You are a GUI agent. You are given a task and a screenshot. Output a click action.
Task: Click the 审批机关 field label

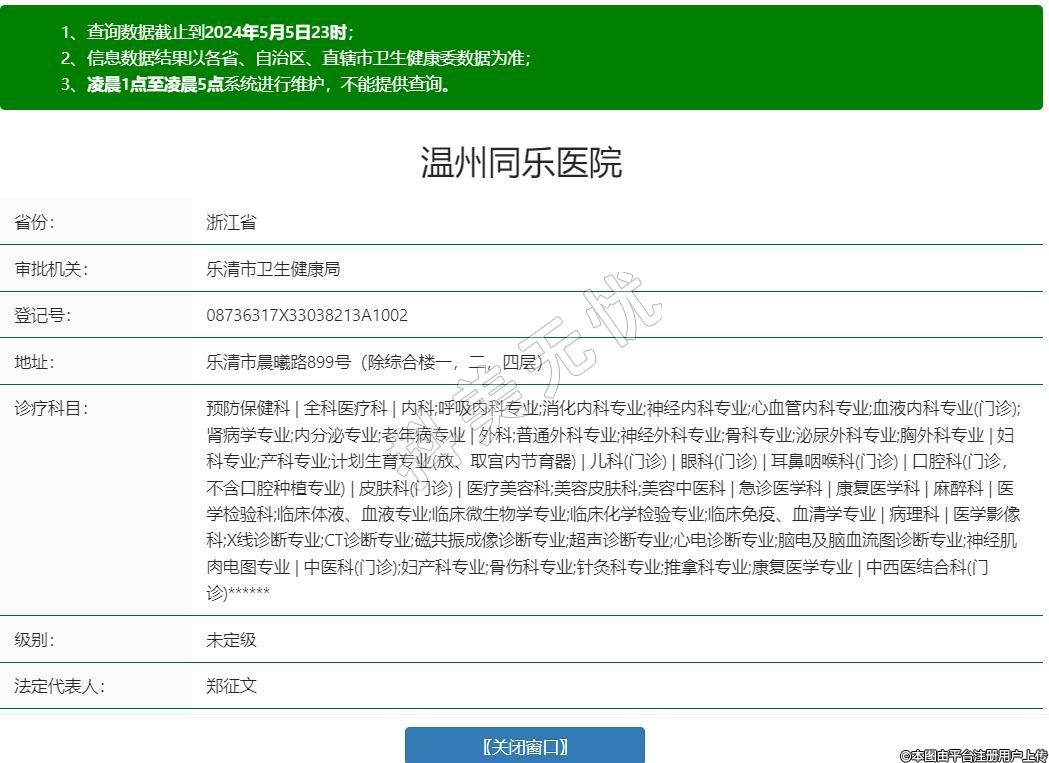51,269
